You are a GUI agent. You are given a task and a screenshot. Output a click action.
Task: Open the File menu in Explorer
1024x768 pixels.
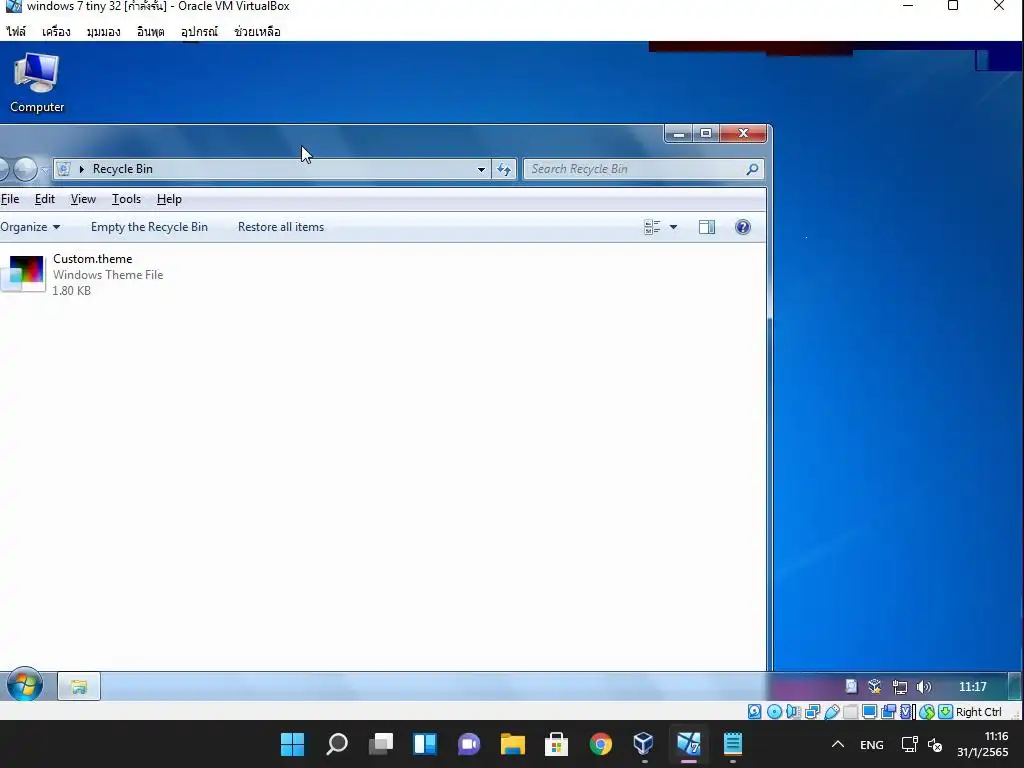tap(10, 199)
